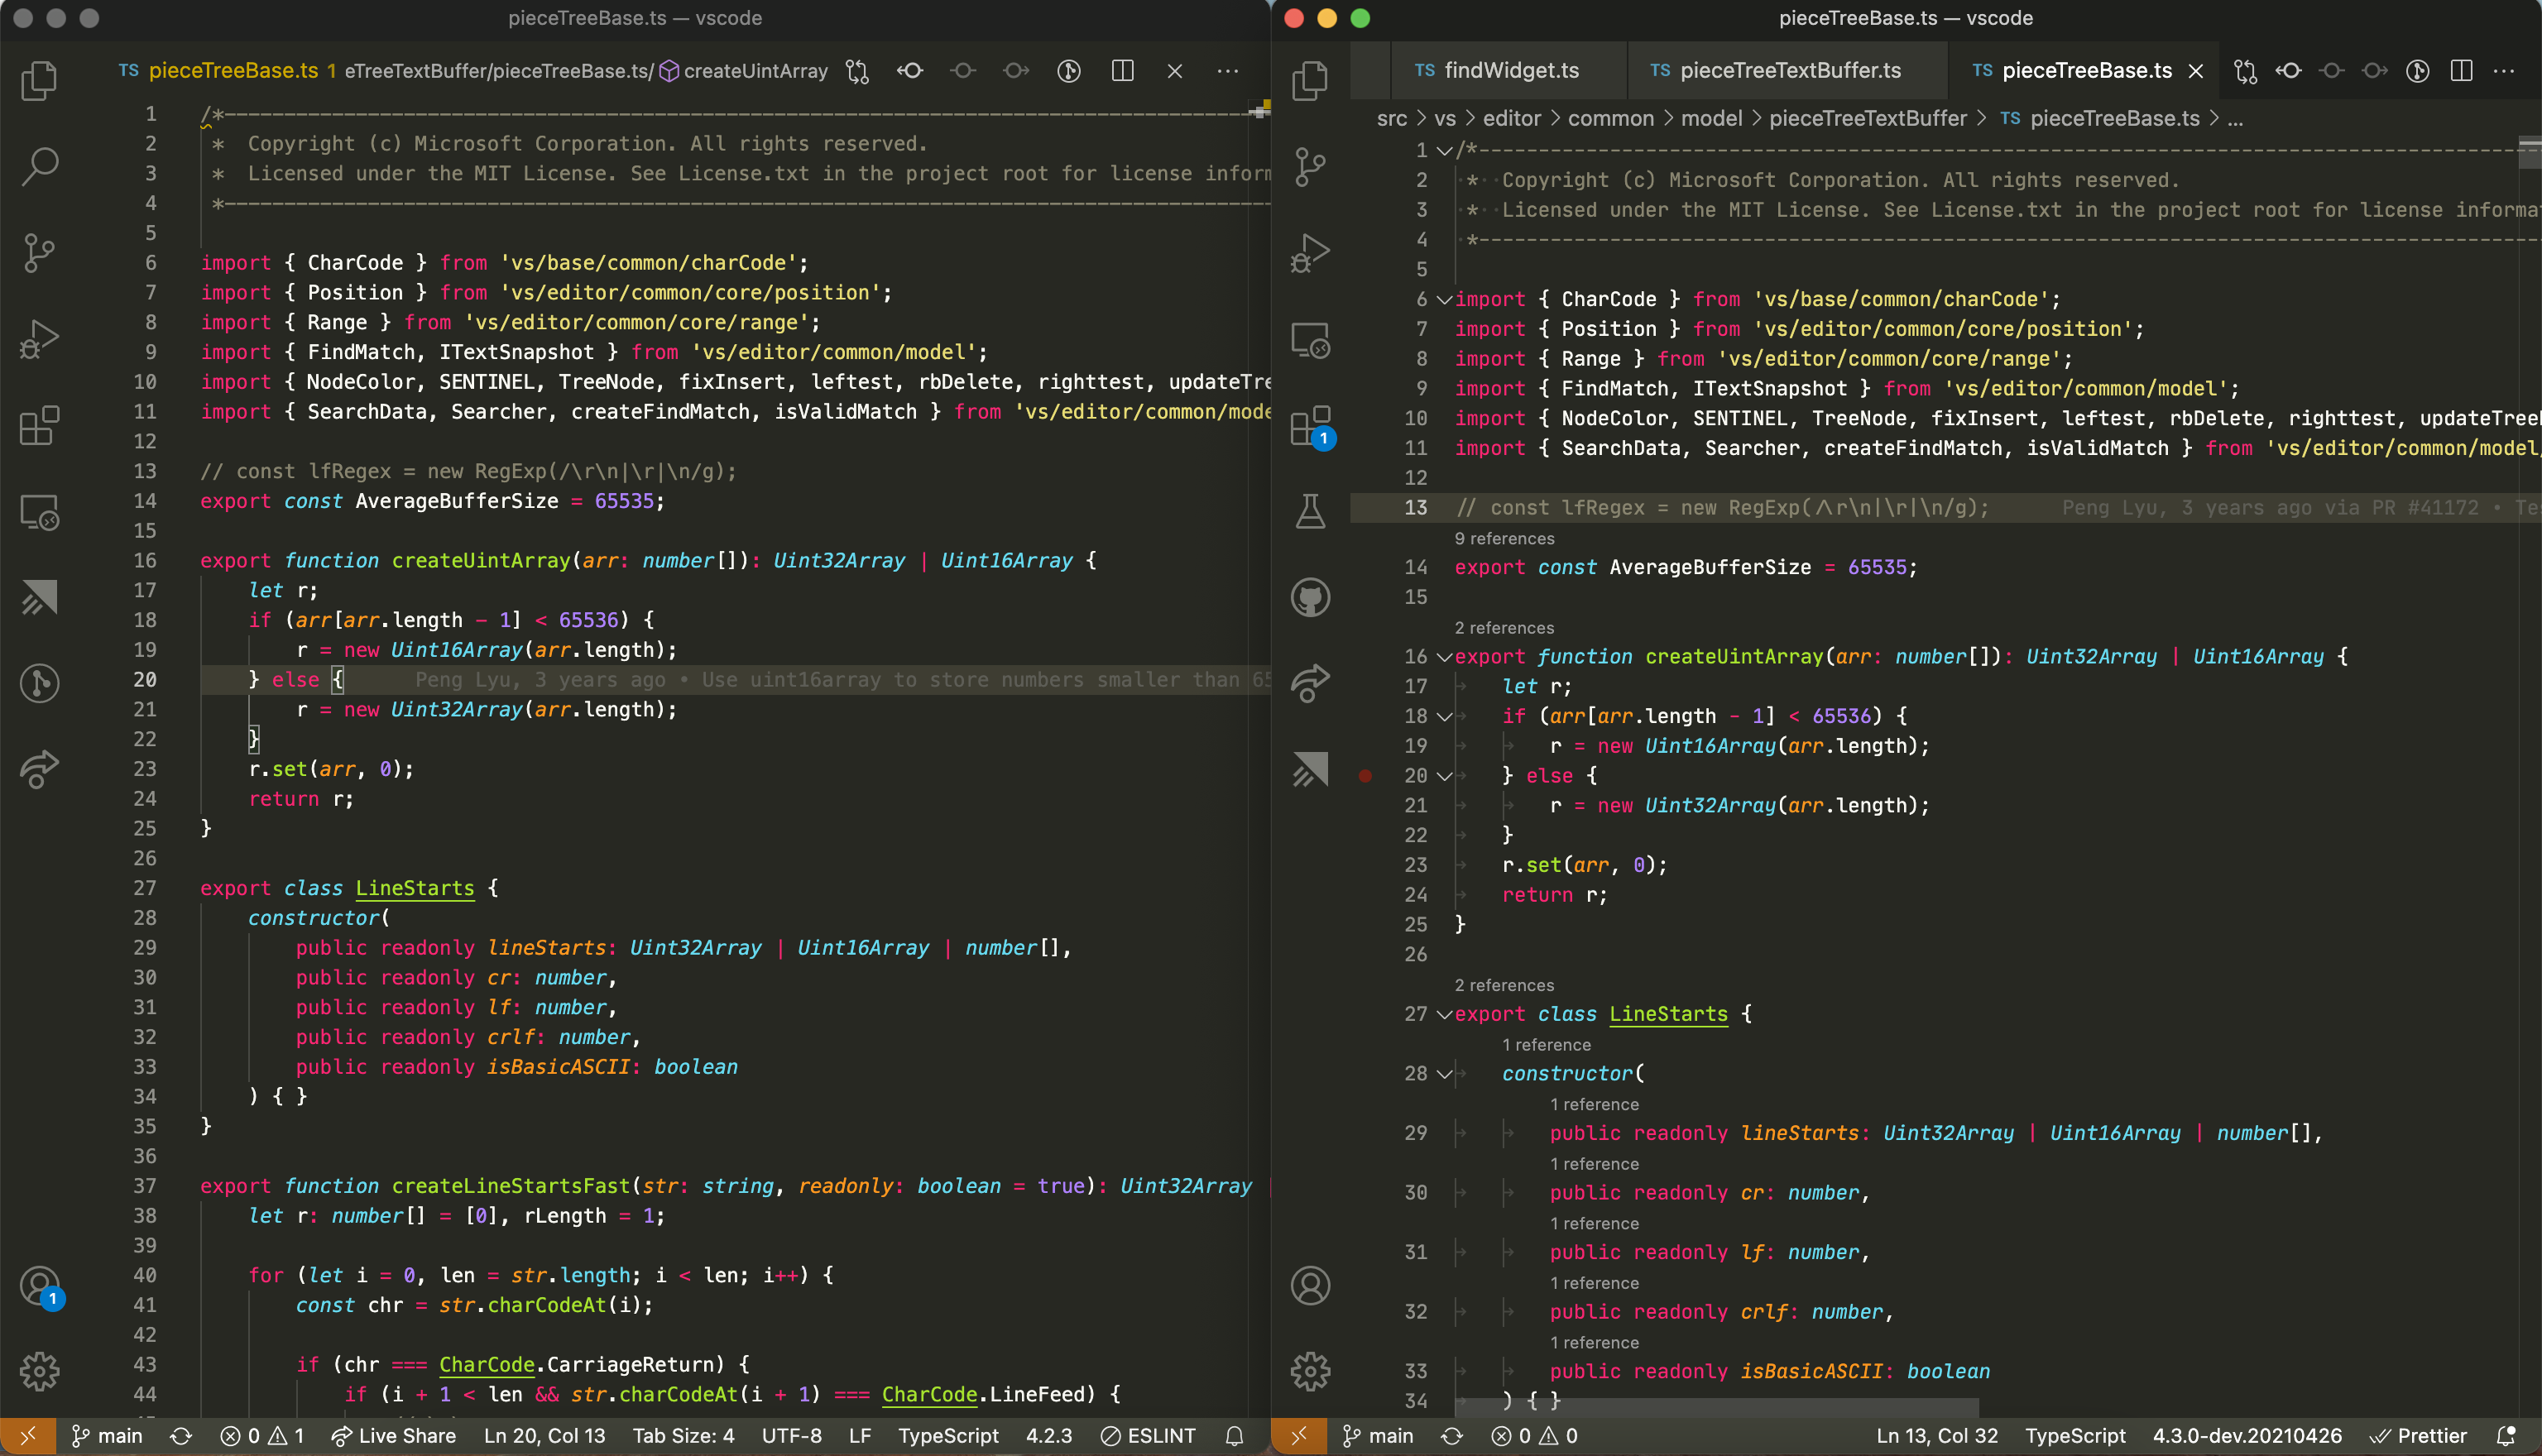The image size is (2542, 1456).
Task: Open Extensions with badge 1 in right window
Action: (1312, 427)
